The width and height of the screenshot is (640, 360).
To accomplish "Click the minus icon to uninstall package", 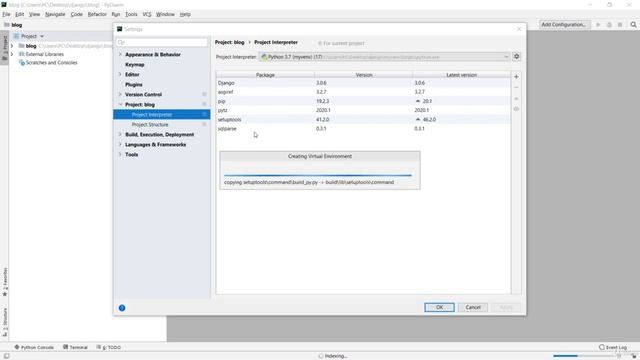I will (x=516, y=87).
